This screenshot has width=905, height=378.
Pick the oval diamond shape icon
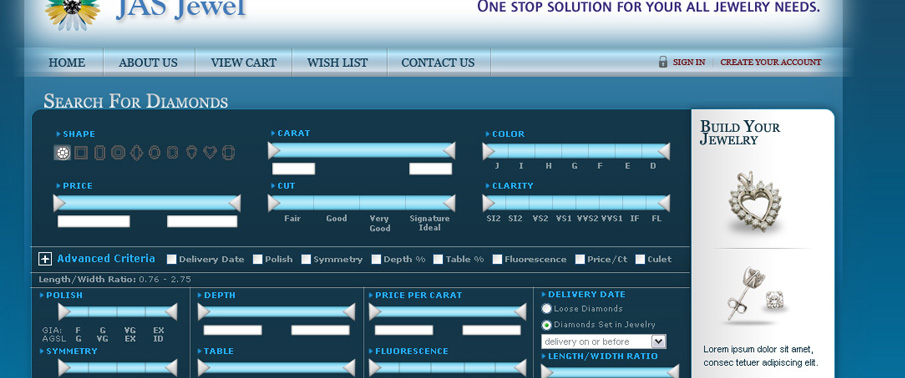click(x=154, y=152)
